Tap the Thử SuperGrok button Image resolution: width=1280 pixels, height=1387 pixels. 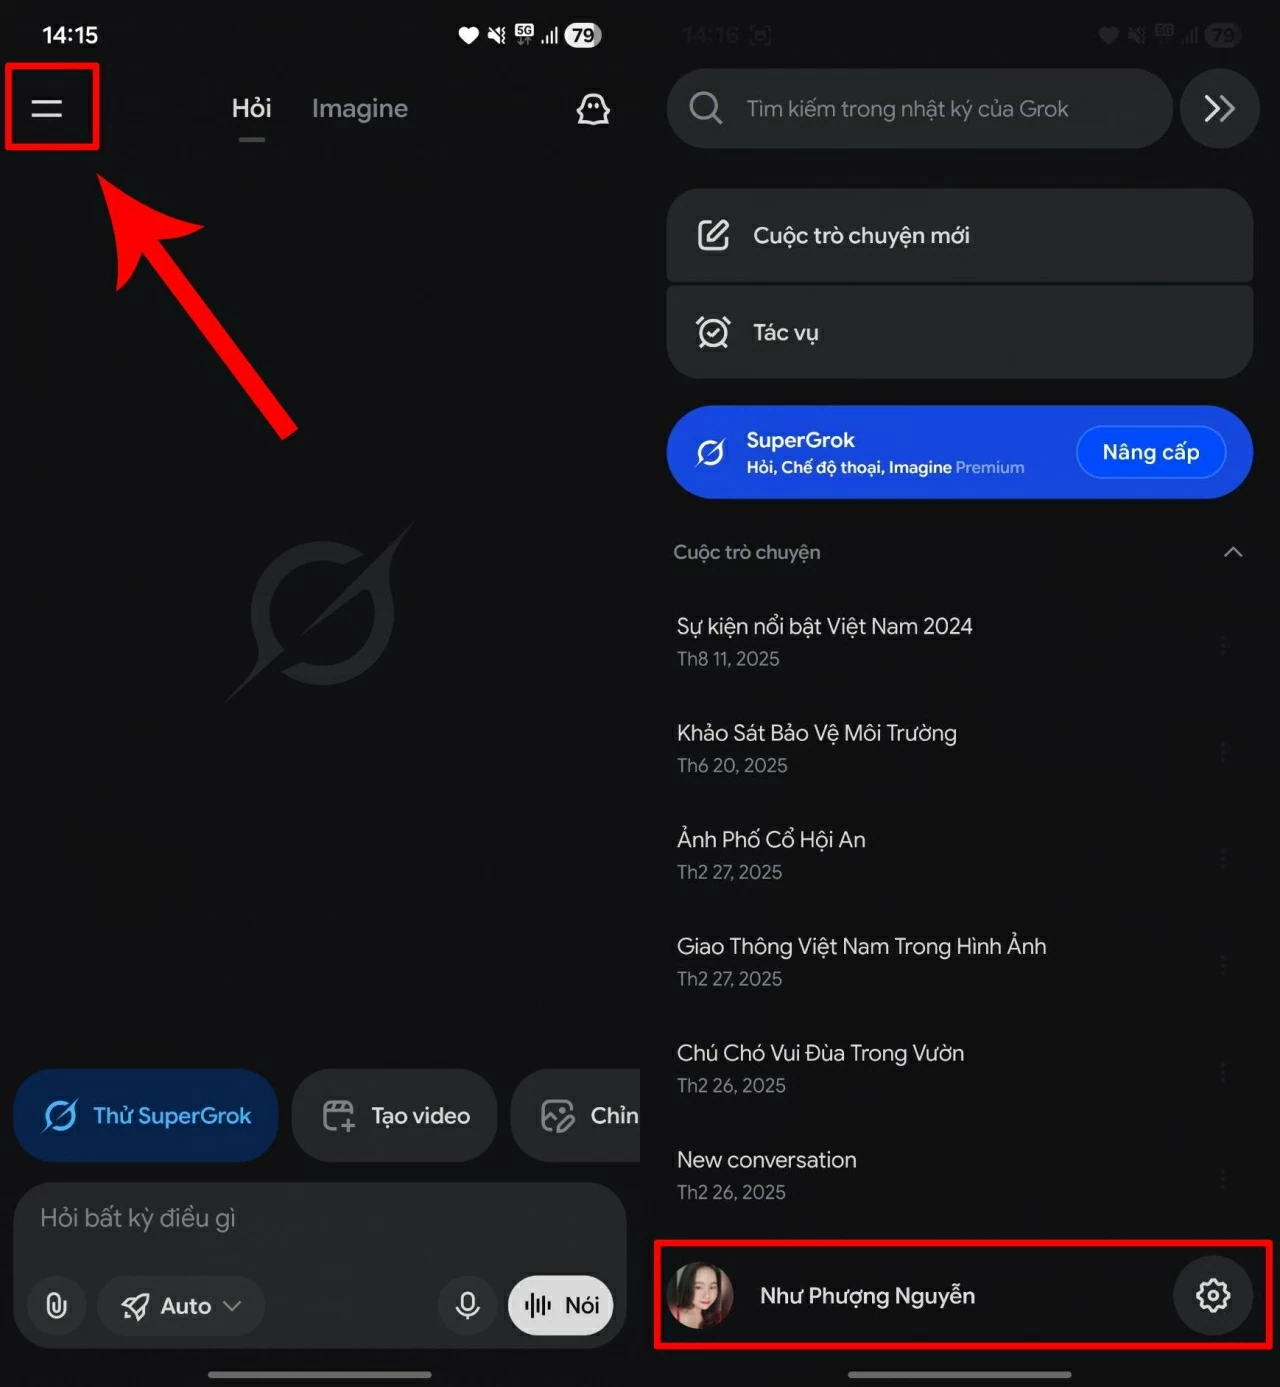[146, 1115]
